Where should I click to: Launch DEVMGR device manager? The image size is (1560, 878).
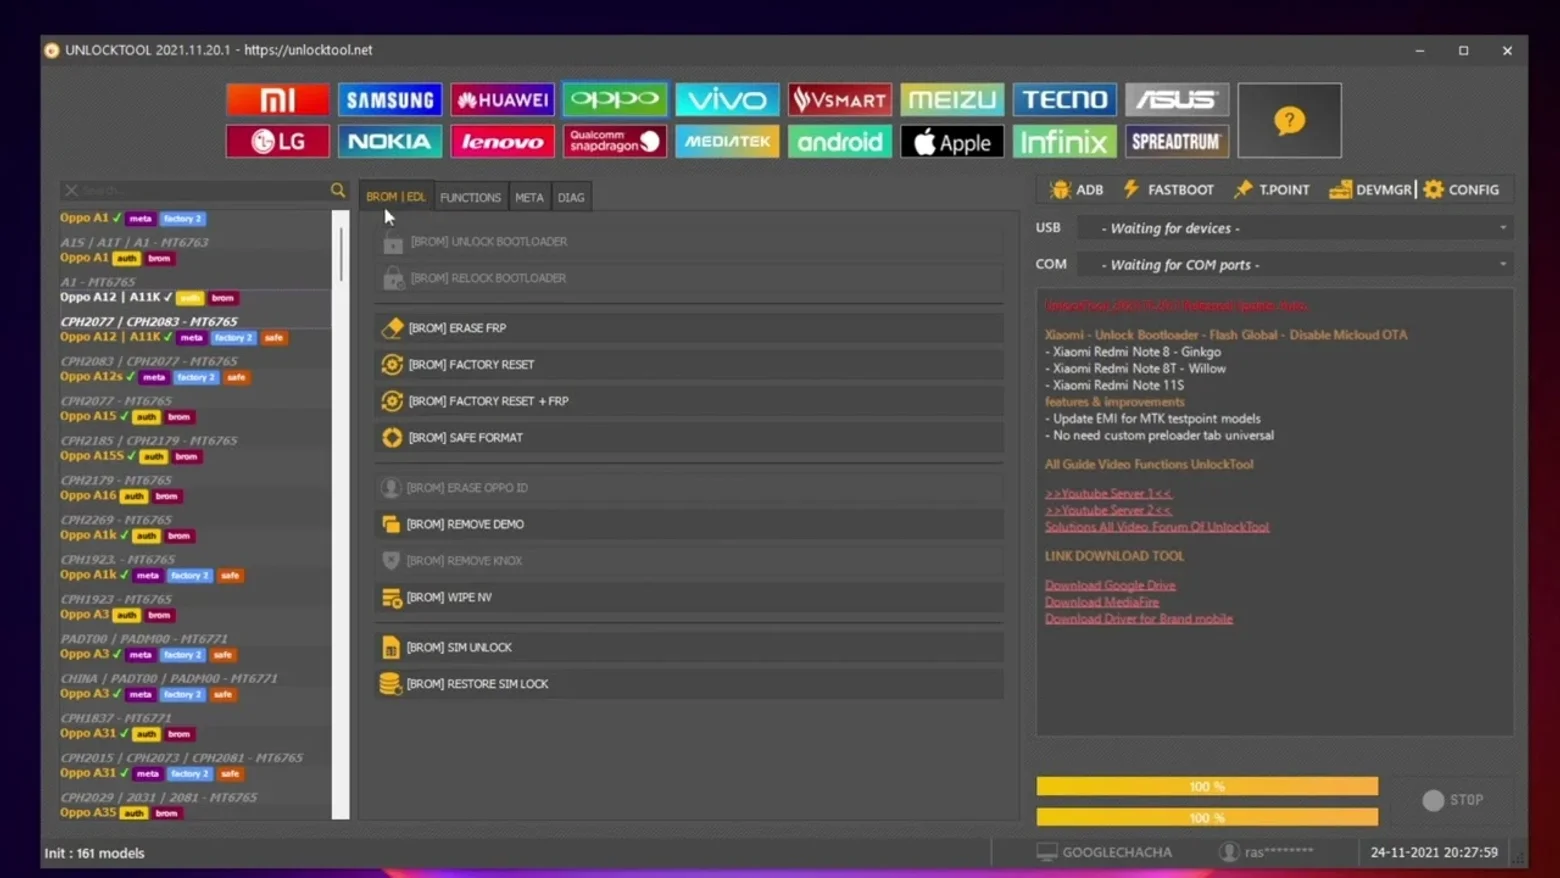(x=1370, y=189)
